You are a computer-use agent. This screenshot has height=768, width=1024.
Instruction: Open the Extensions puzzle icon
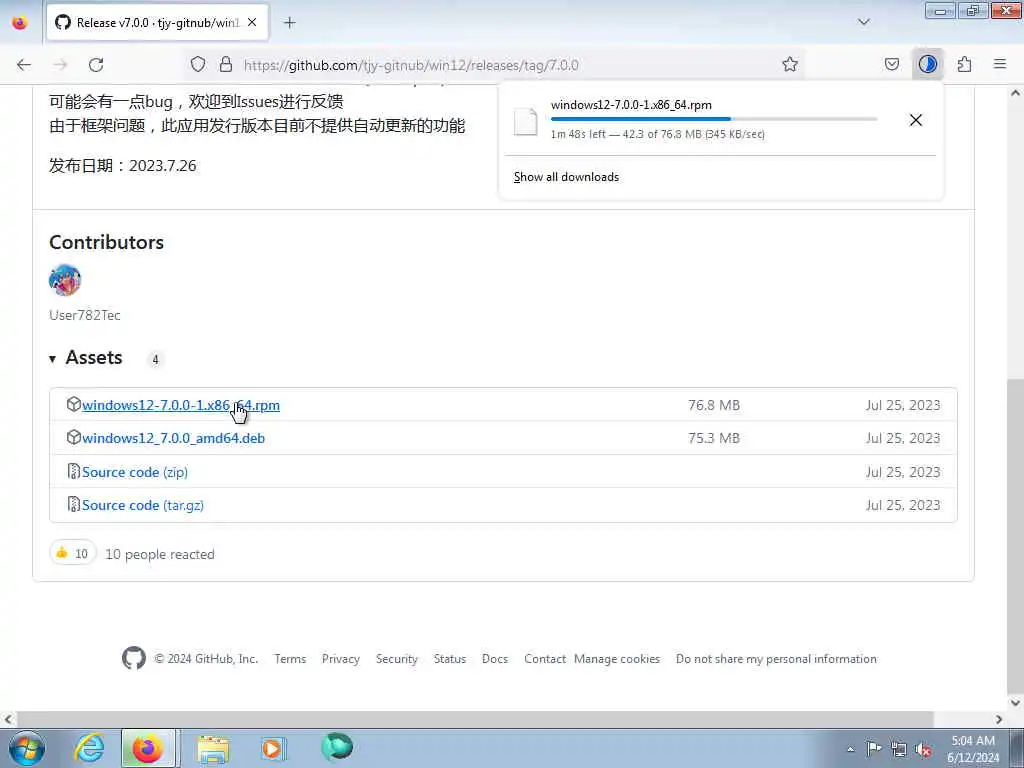964,64
